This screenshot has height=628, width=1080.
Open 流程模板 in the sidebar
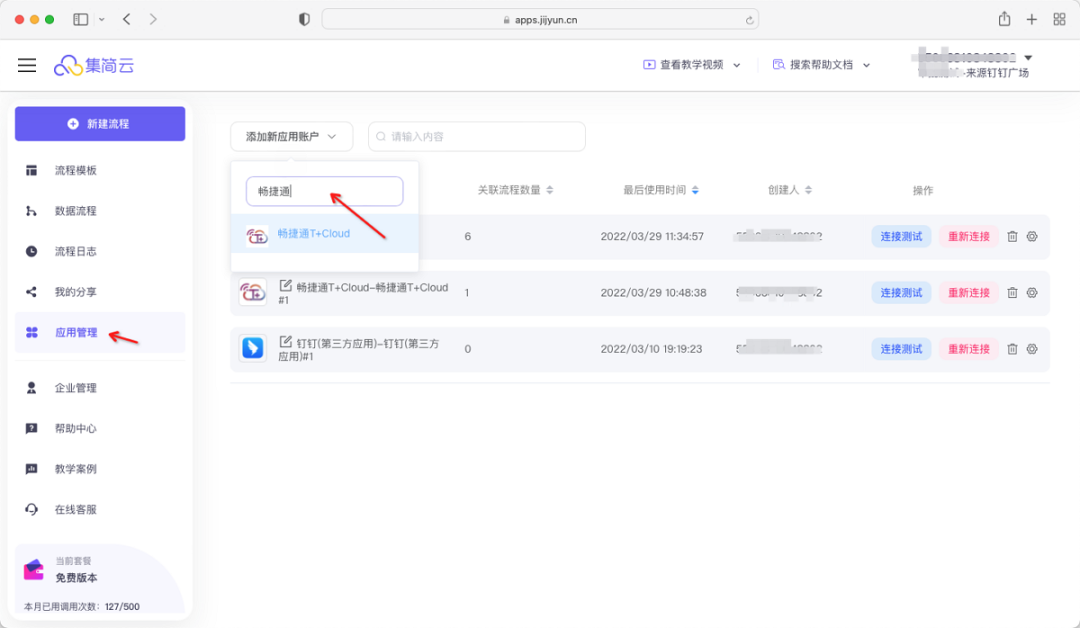[x=75, y=170]
